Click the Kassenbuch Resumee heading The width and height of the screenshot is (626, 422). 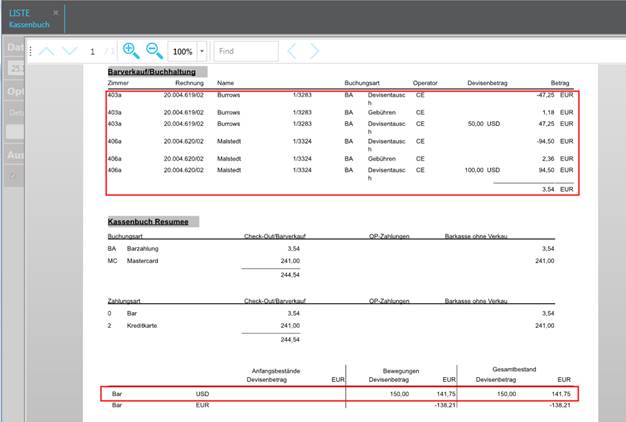[154, 221]
